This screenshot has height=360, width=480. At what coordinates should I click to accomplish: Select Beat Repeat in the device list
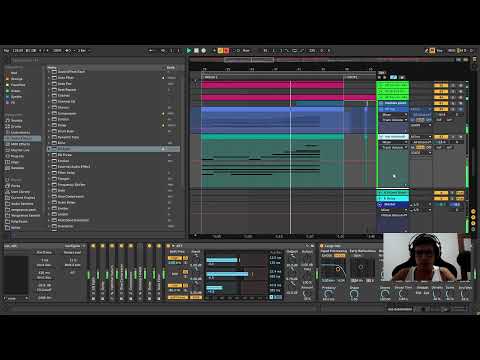[67, 90]
